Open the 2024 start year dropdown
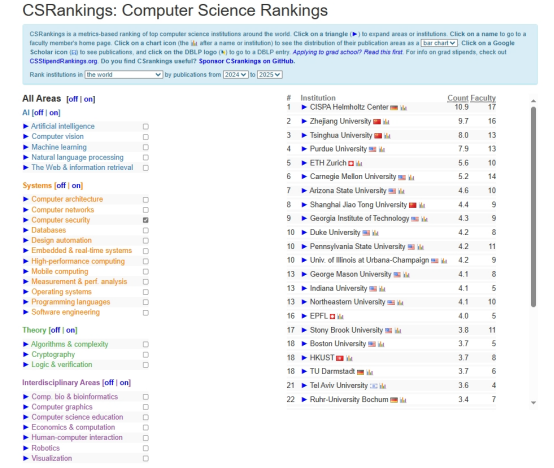 point(235,75)
